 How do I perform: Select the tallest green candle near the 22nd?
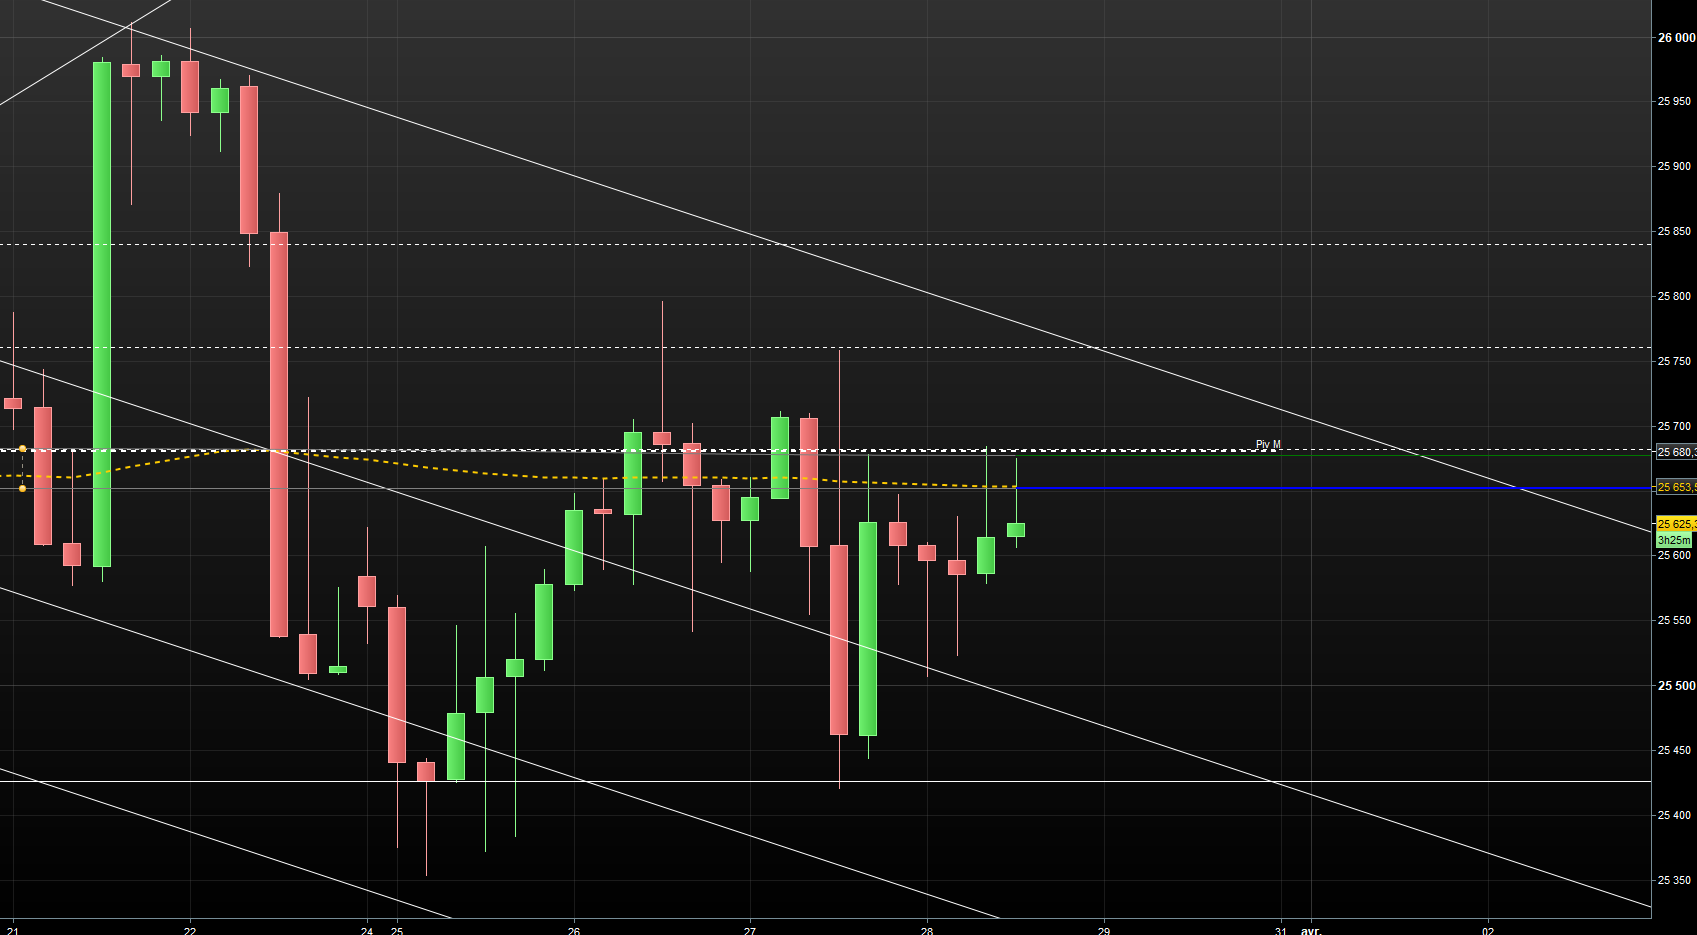point(102,315)
